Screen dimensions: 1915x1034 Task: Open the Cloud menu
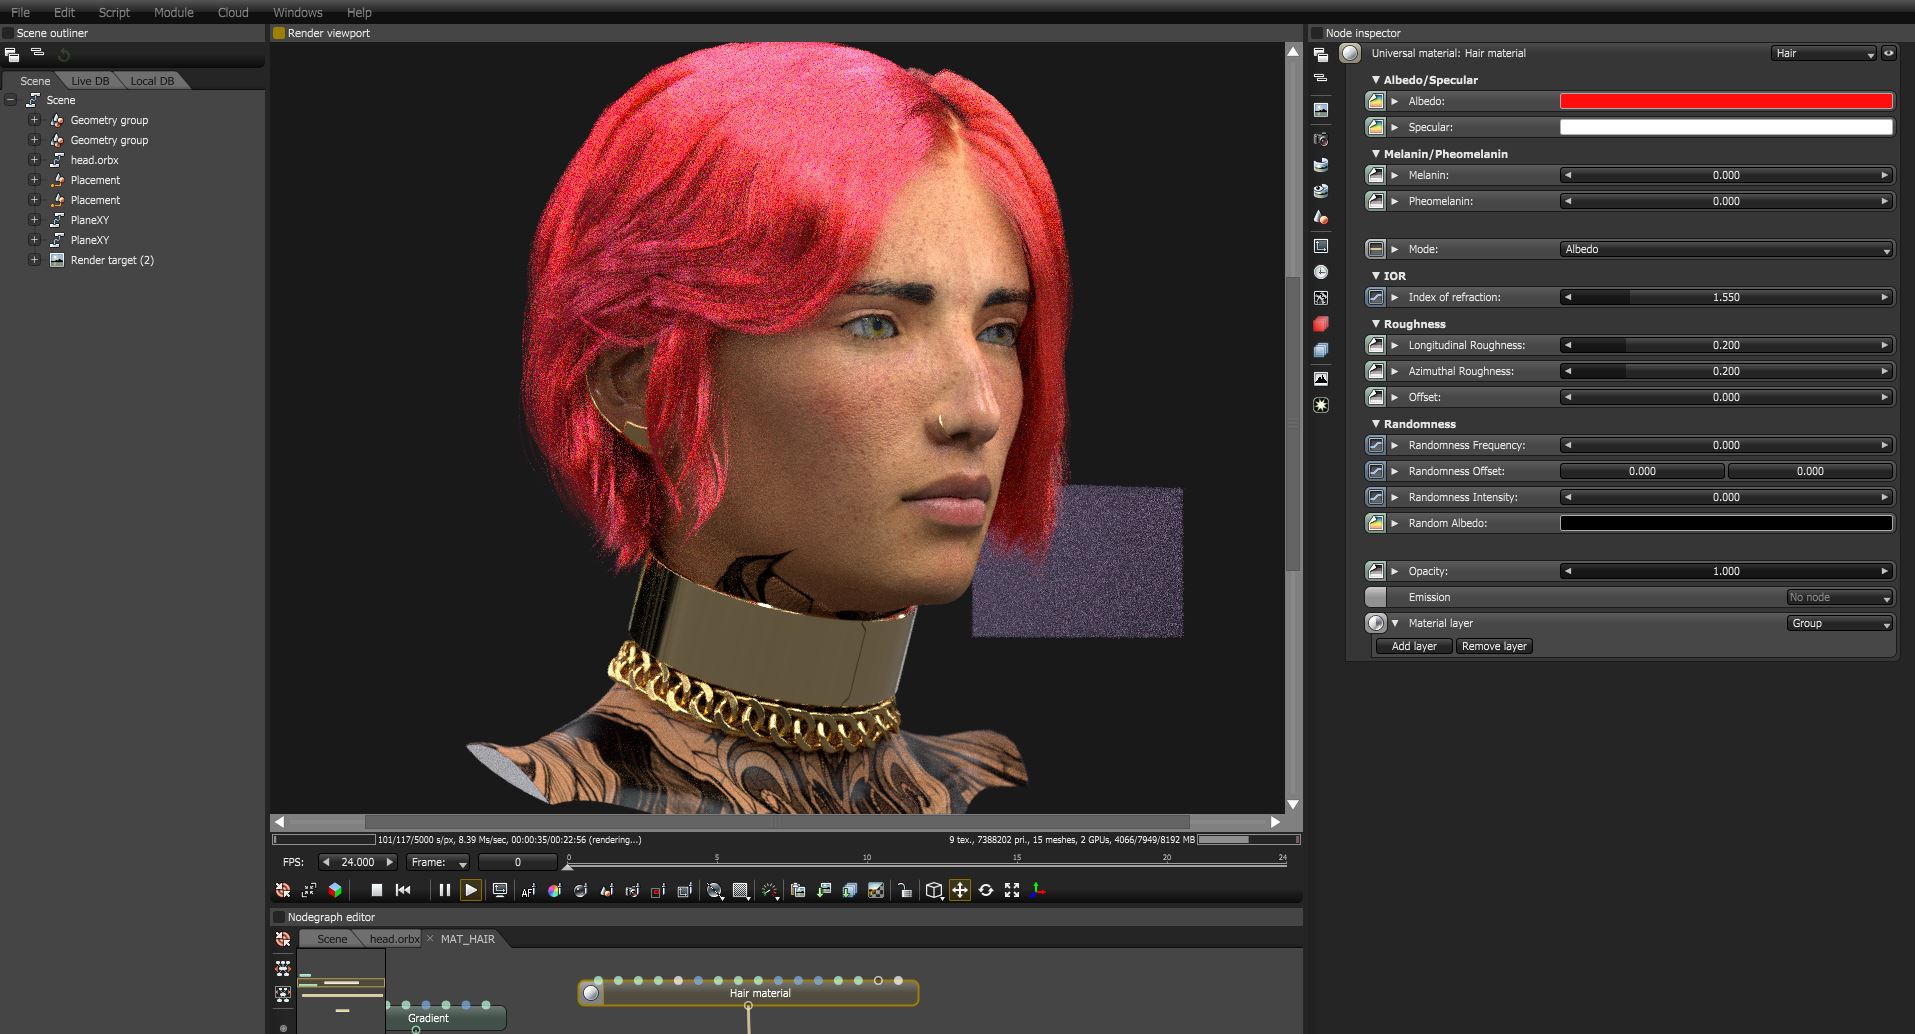point(233,12)
